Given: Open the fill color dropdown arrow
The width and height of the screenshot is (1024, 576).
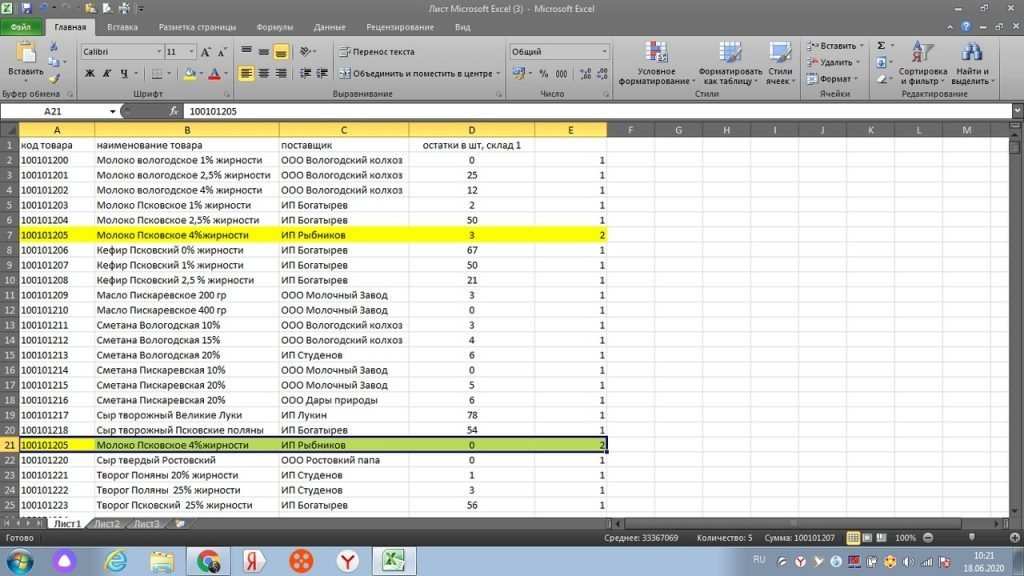Looking at the screenshot, I should 200,73.
